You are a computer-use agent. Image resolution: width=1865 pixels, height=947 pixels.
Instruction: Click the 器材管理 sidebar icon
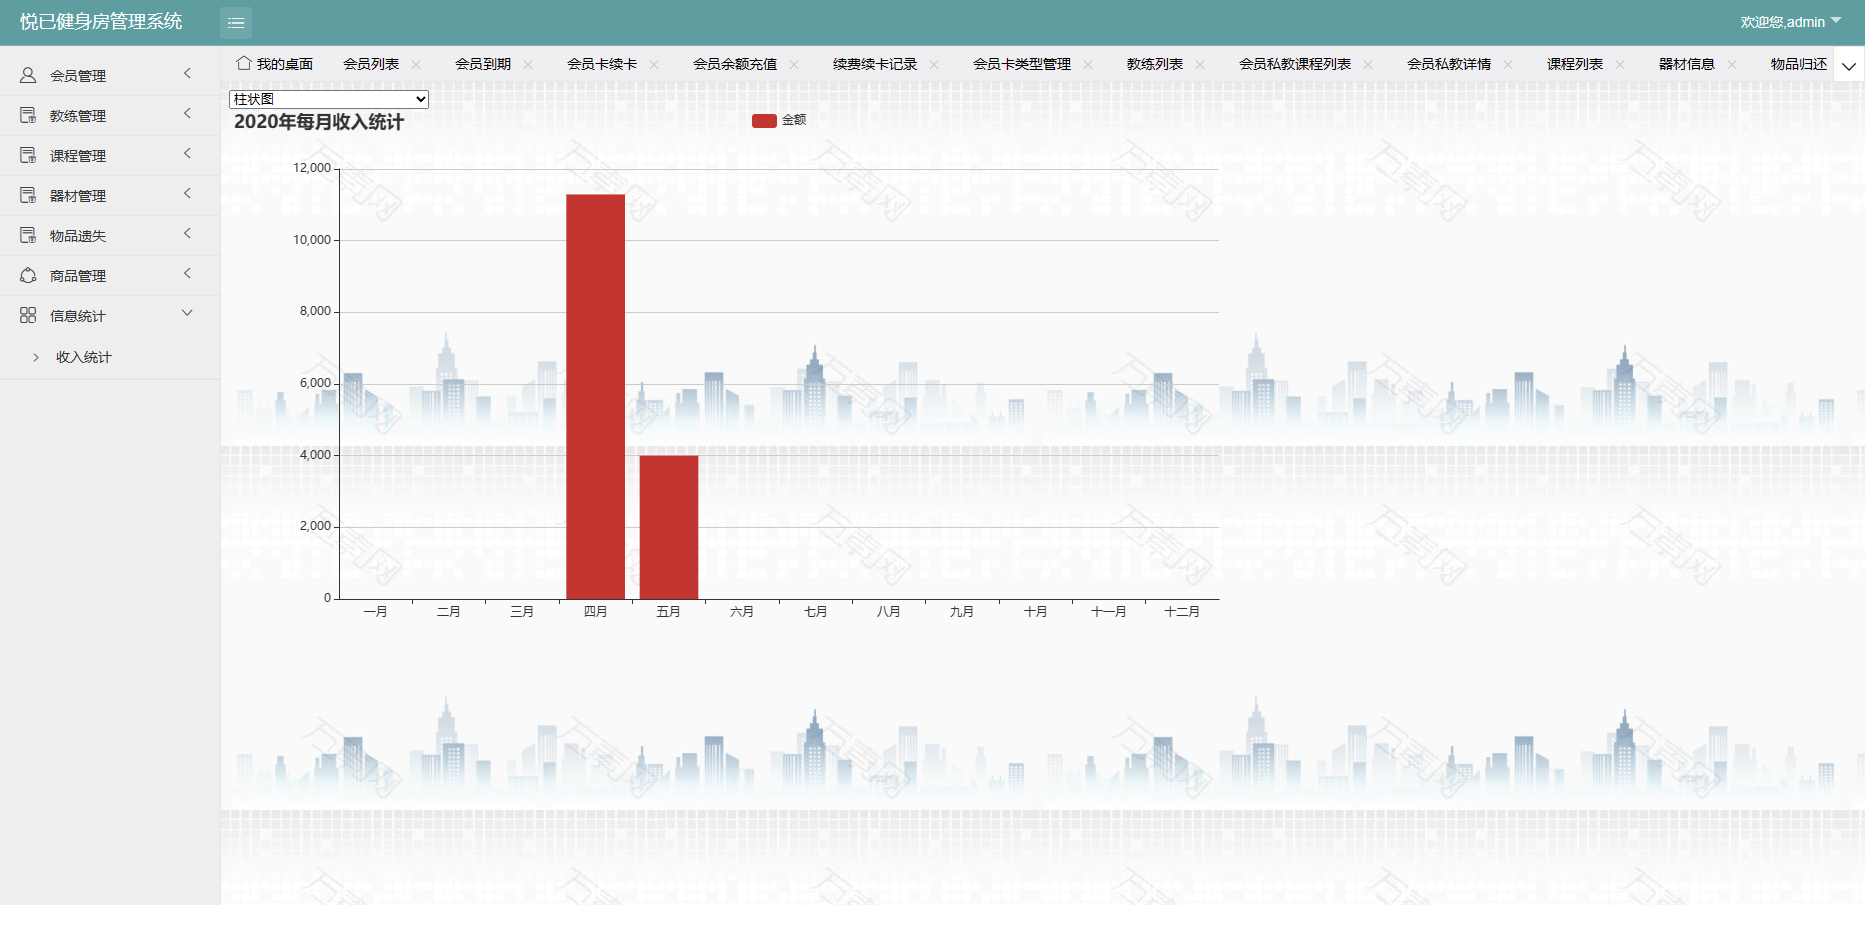pos(28,195)
